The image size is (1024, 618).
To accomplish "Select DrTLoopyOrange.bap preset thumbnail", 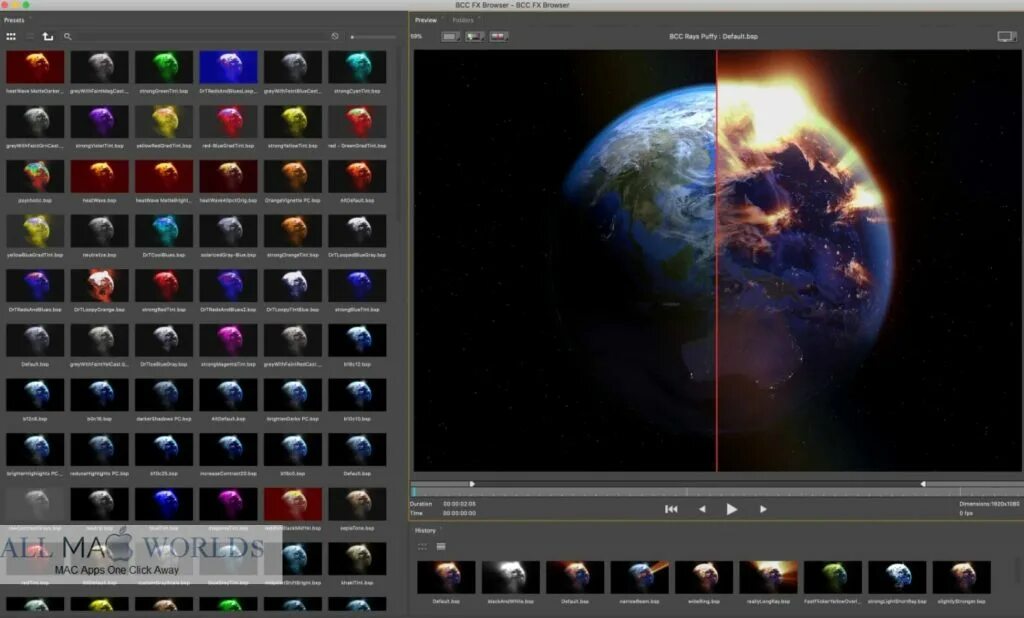I will coord(99,285).
